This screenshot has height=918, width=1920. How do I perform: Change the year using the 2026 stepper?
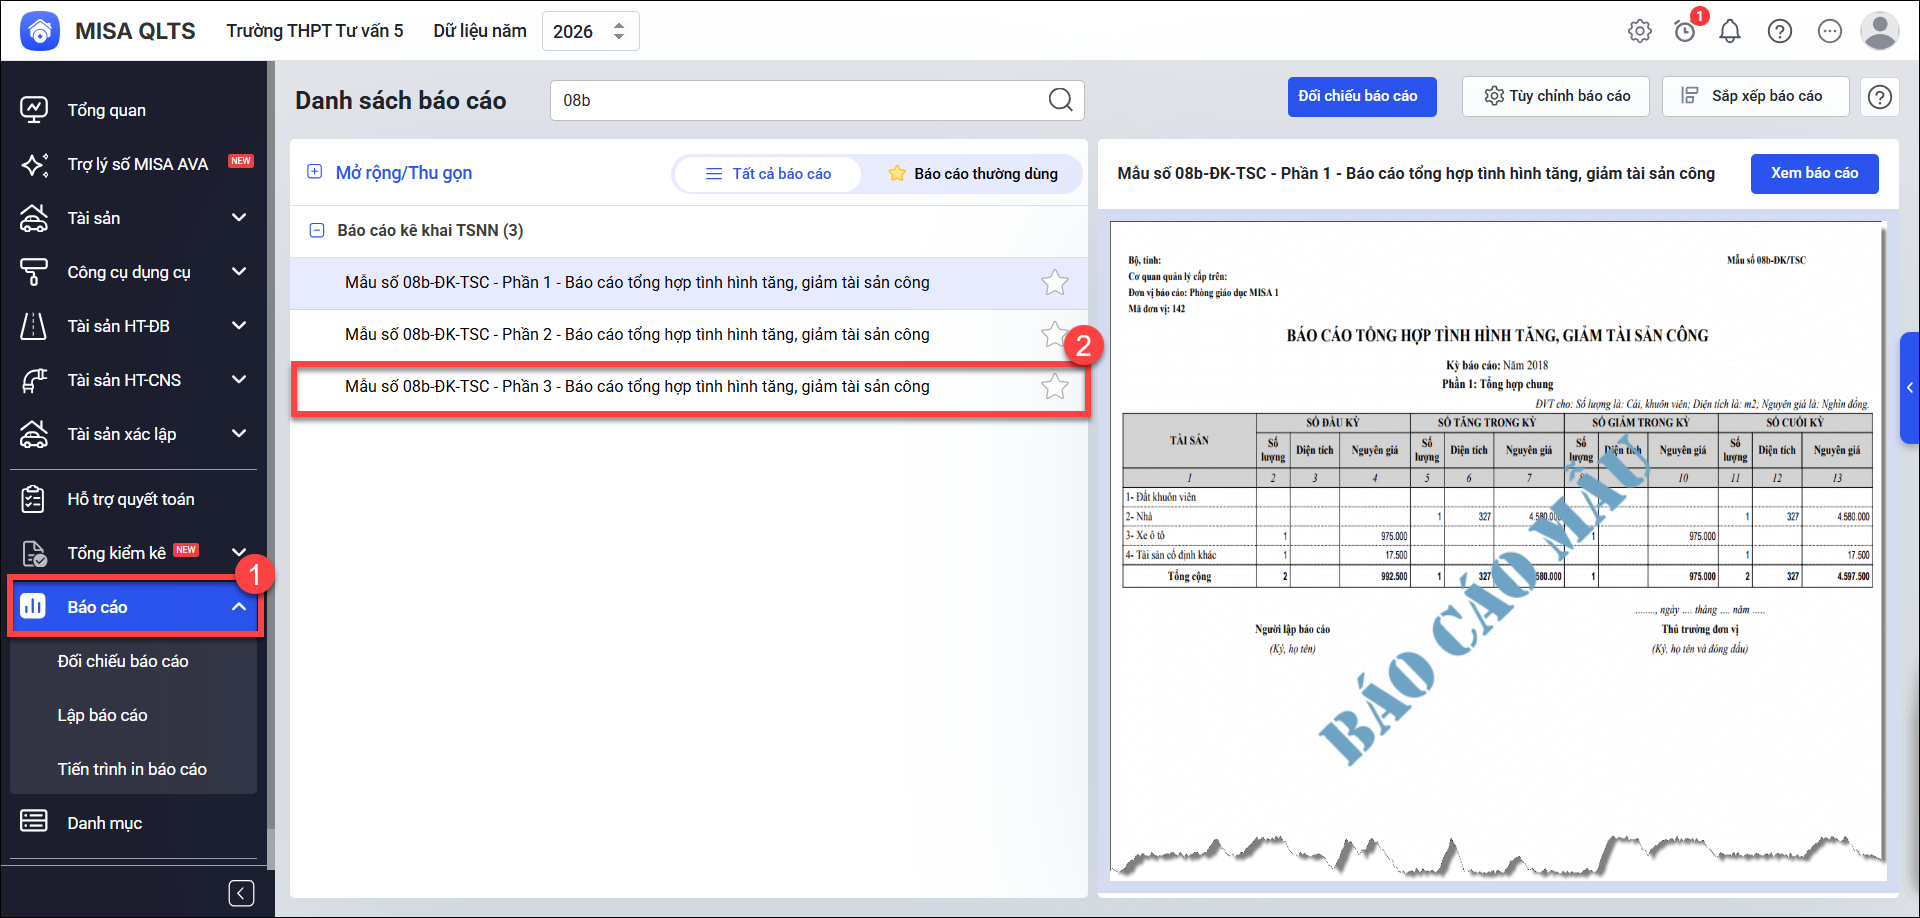619,31
